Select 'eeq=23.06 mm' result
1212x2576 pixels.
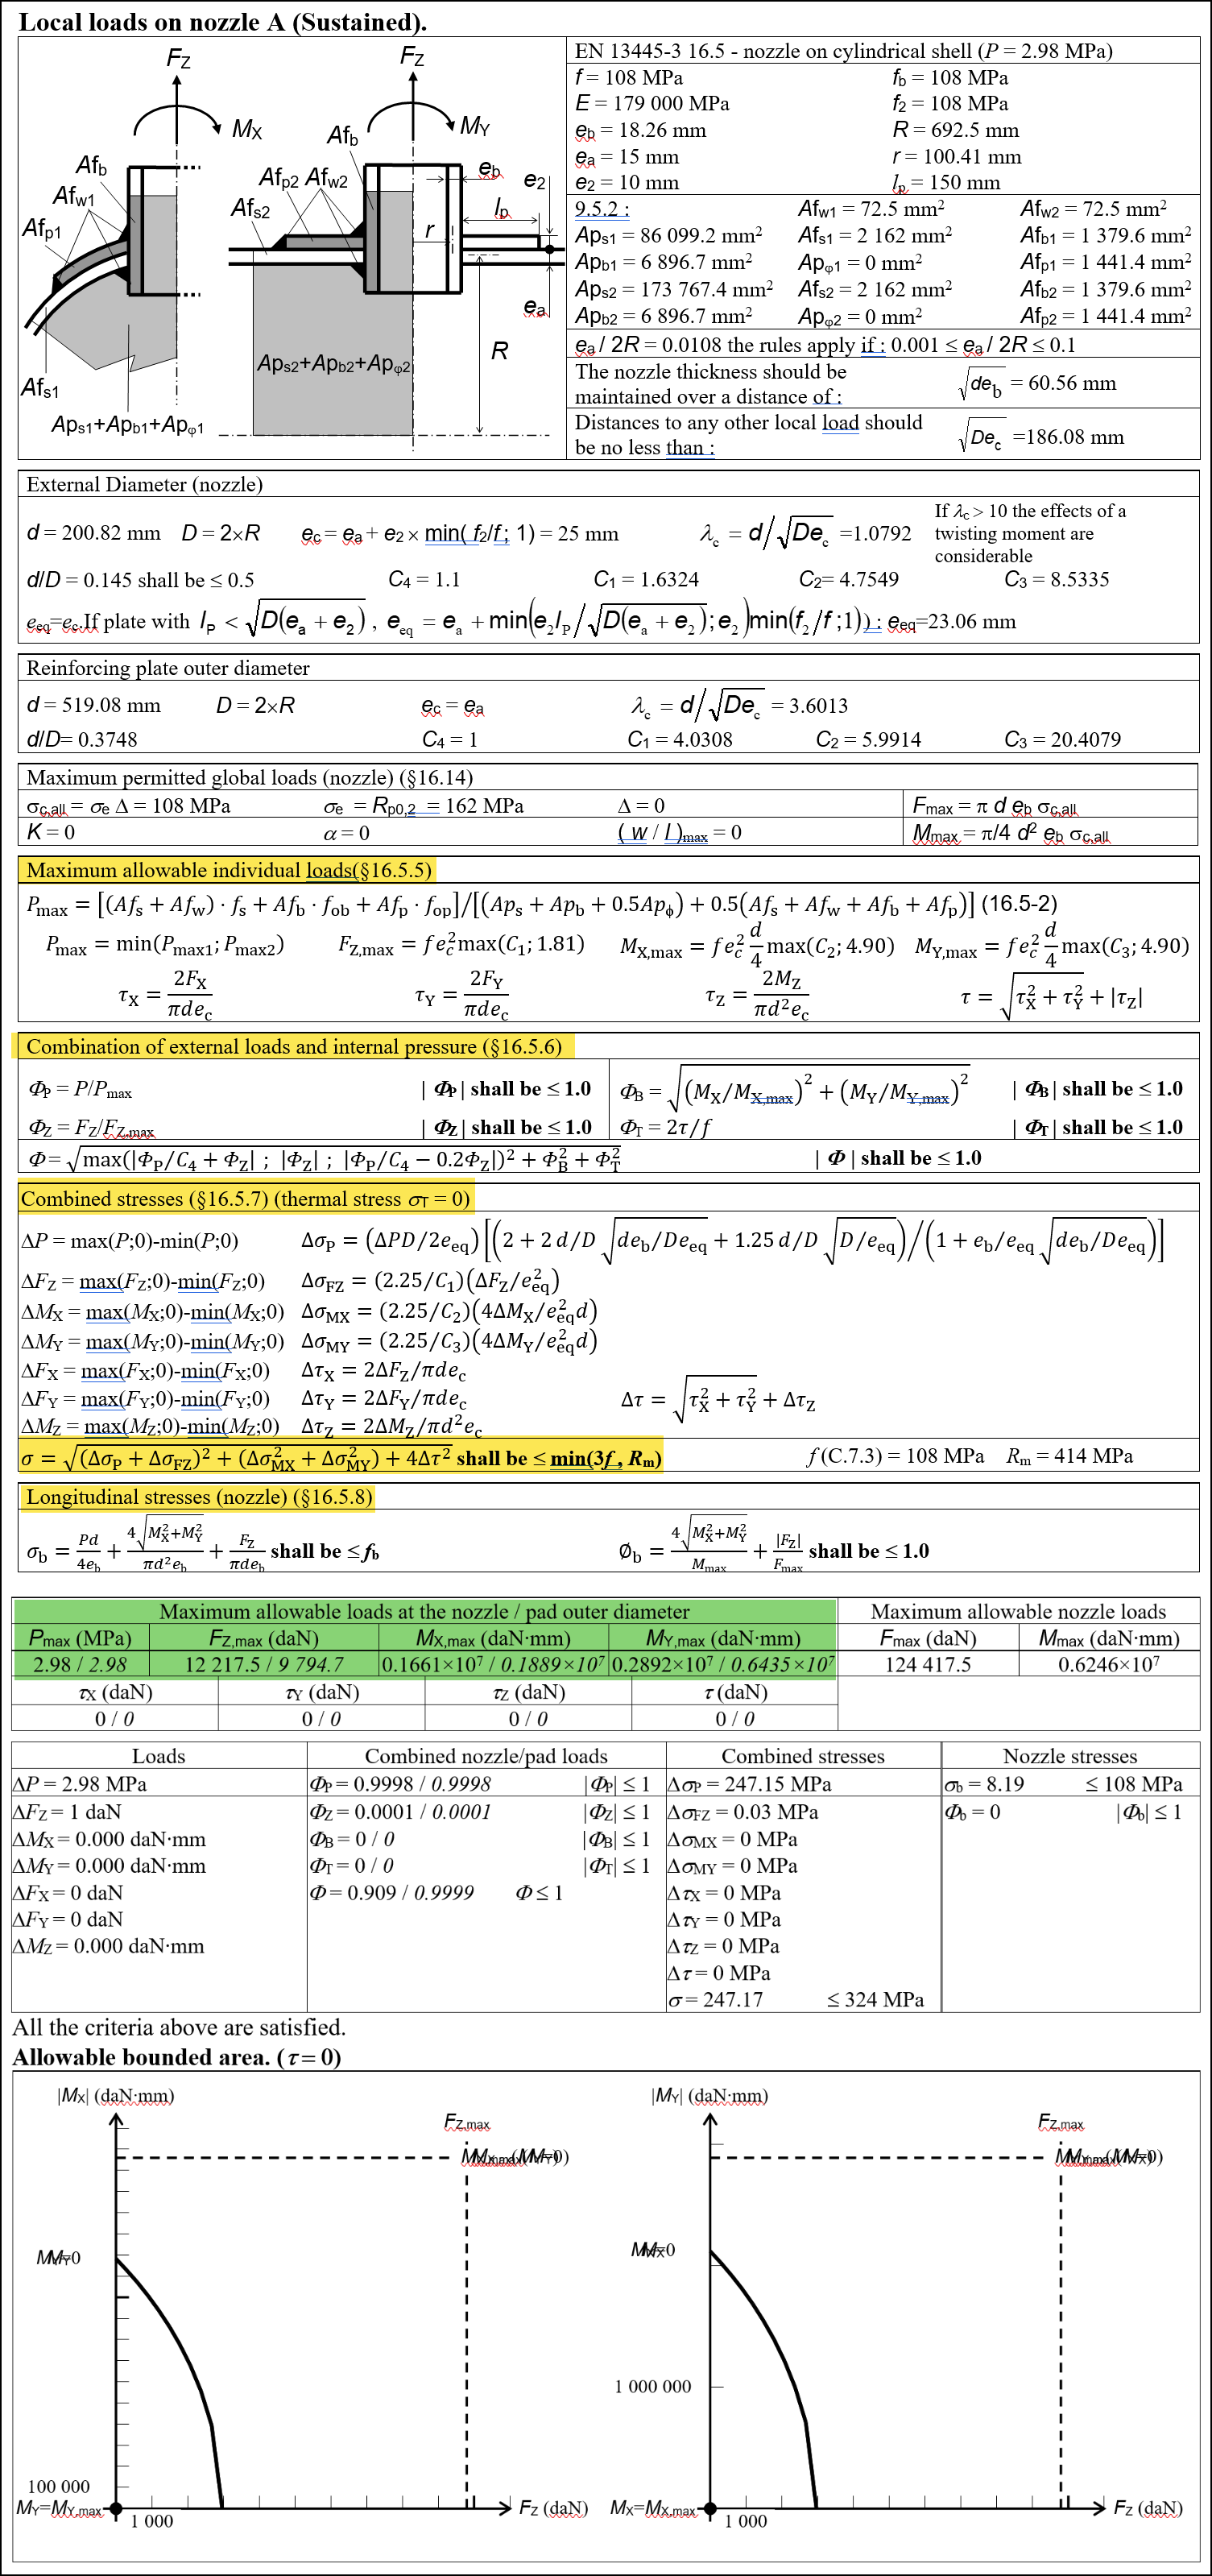coord(951,622)
